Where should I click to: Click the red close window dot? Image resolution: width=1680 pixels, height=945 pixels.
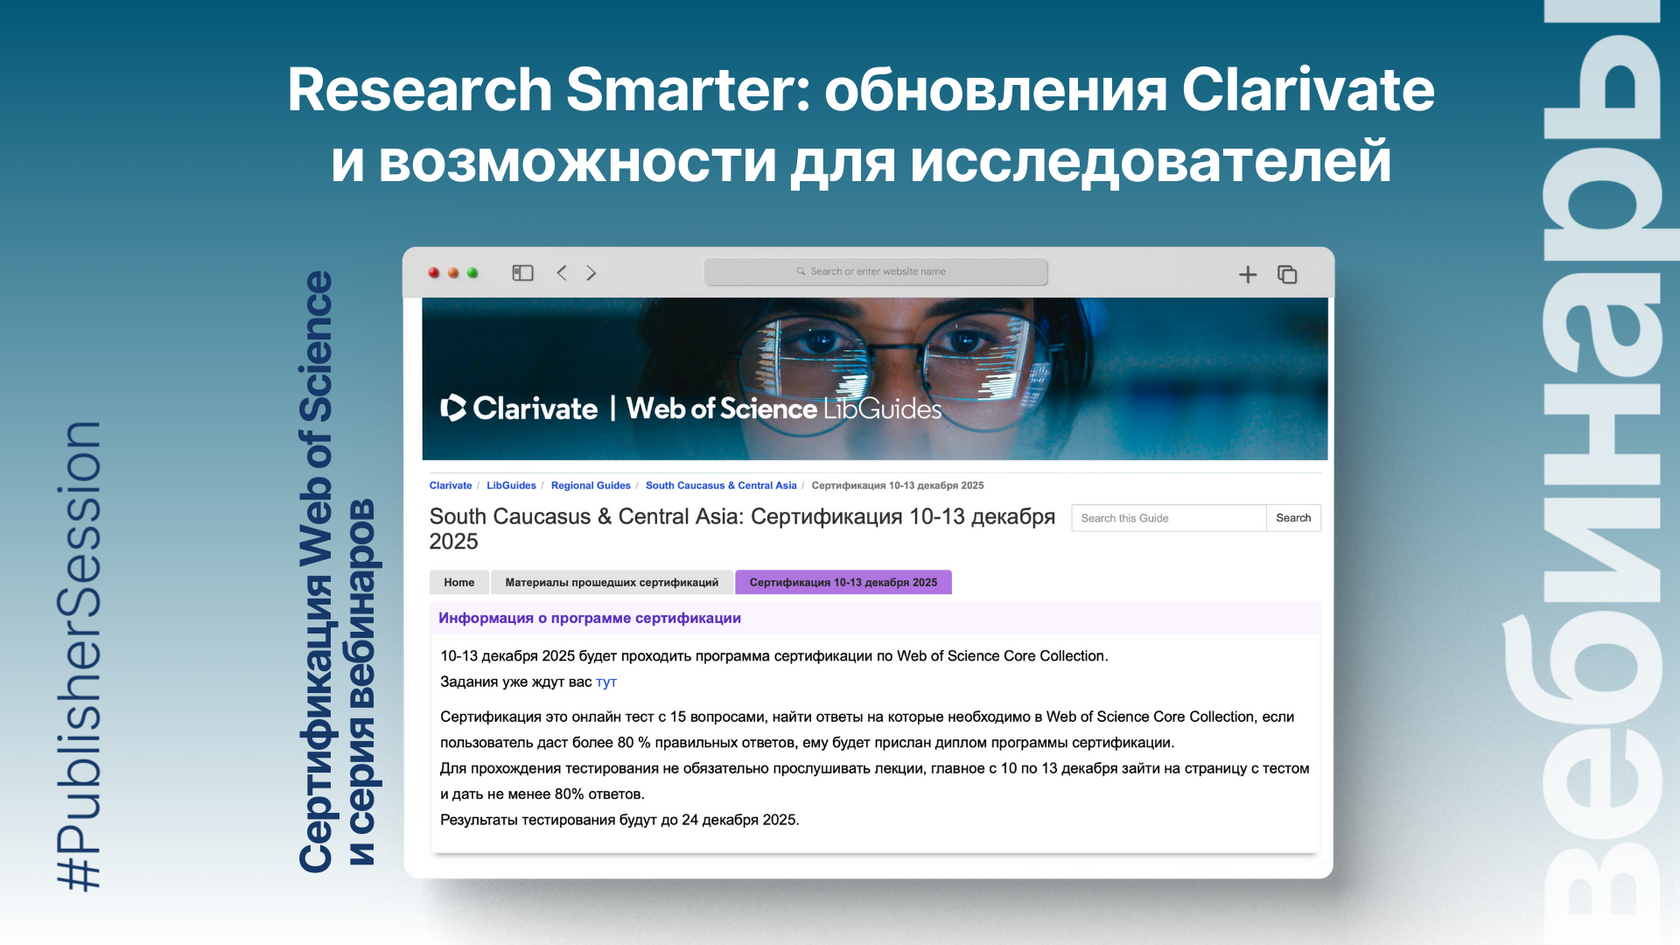click(434, 273)
